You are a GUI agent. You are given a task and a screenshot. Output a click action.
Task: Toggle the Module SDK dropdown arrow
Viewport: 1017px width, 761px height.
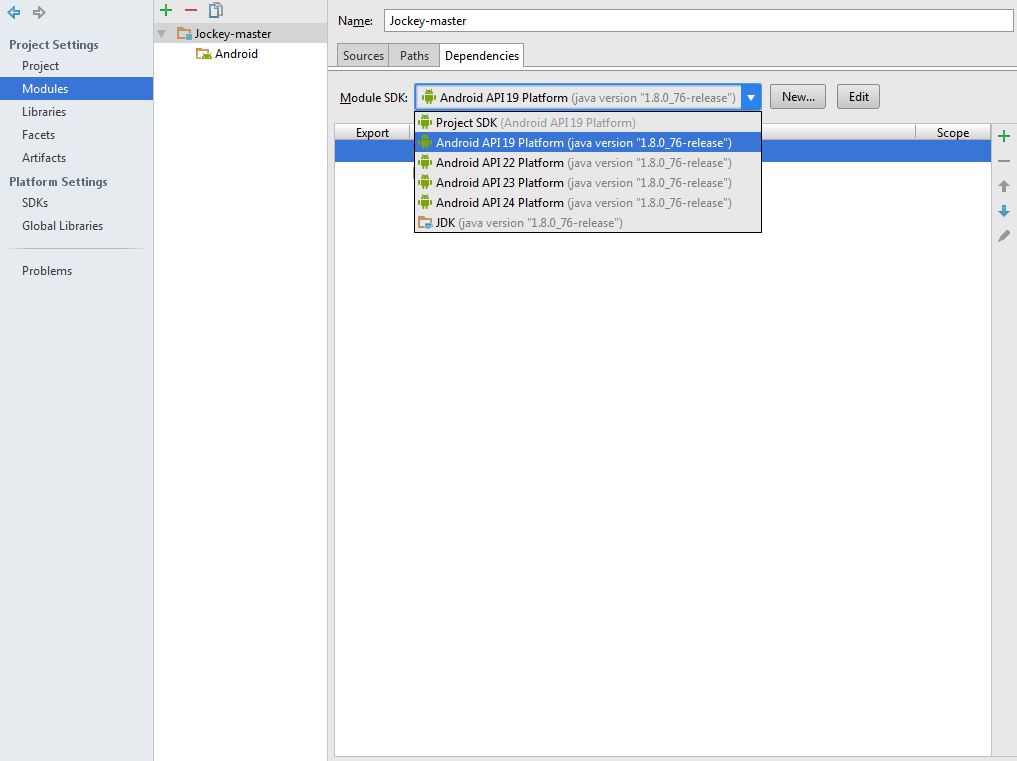(x=750, y=97)
